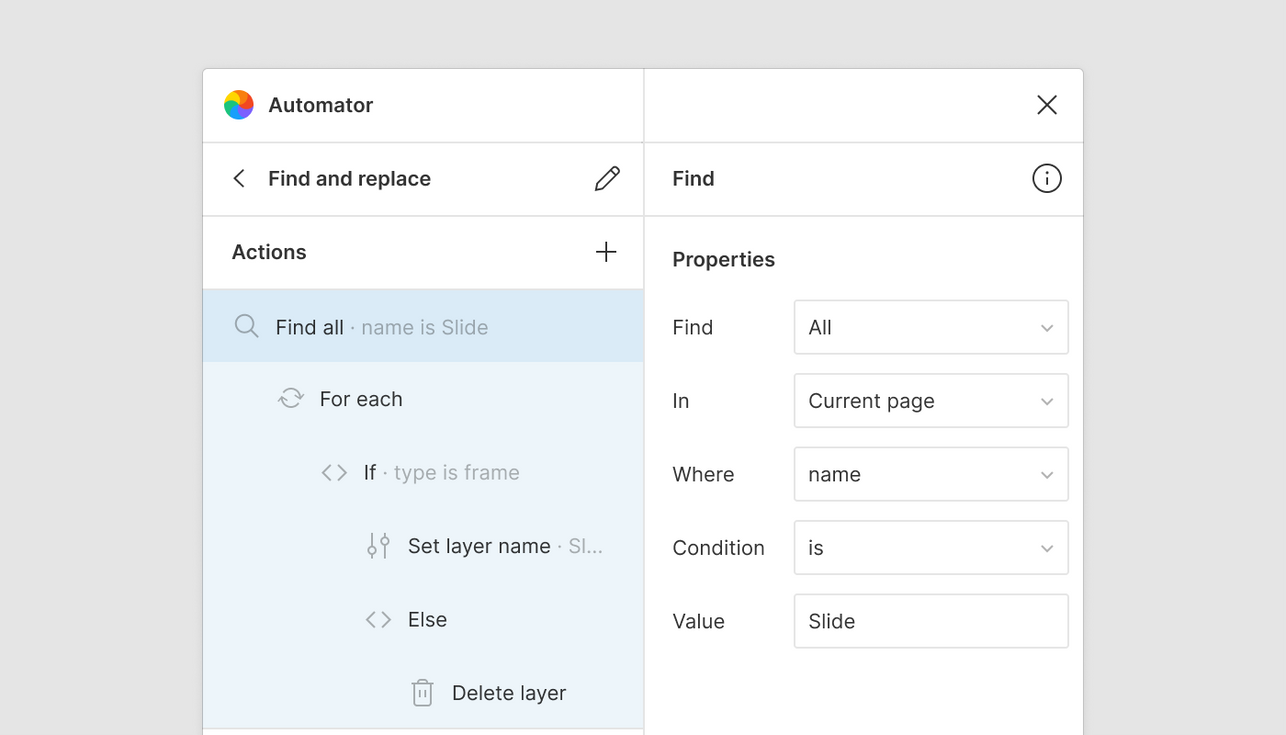
Task: Click the Value field containing Slide
Action: point(930,621)
